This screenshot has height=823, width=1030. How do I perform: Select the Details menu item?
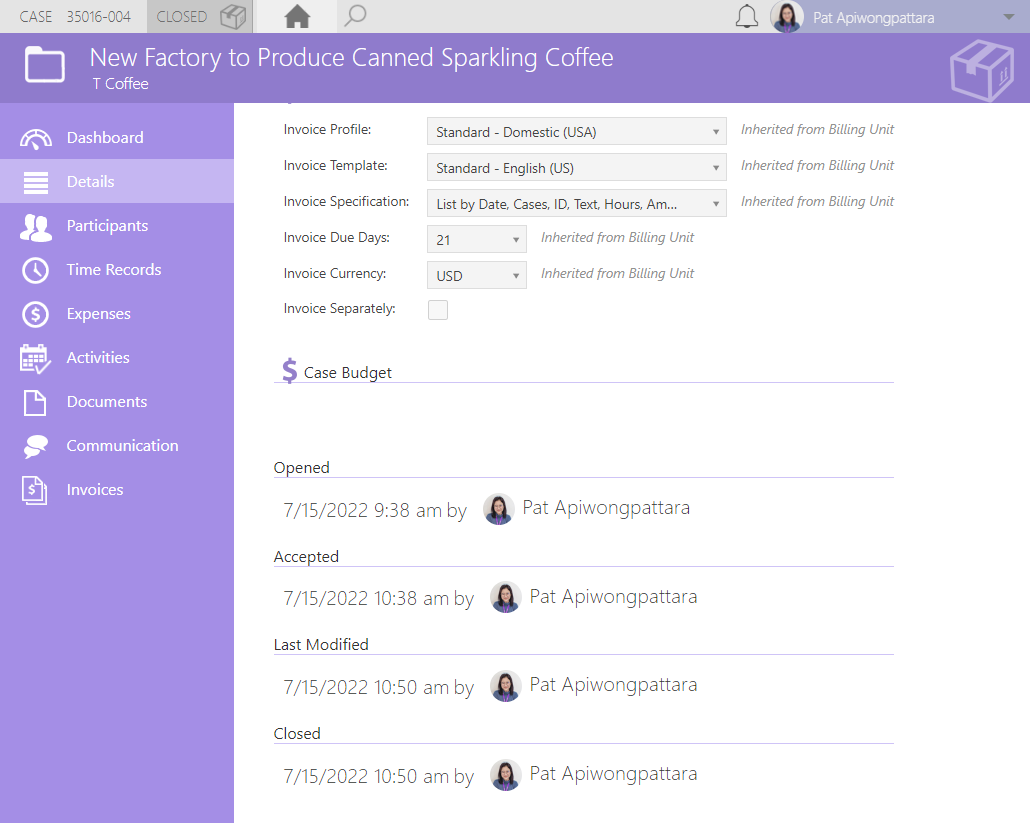[x=117, y=181]
